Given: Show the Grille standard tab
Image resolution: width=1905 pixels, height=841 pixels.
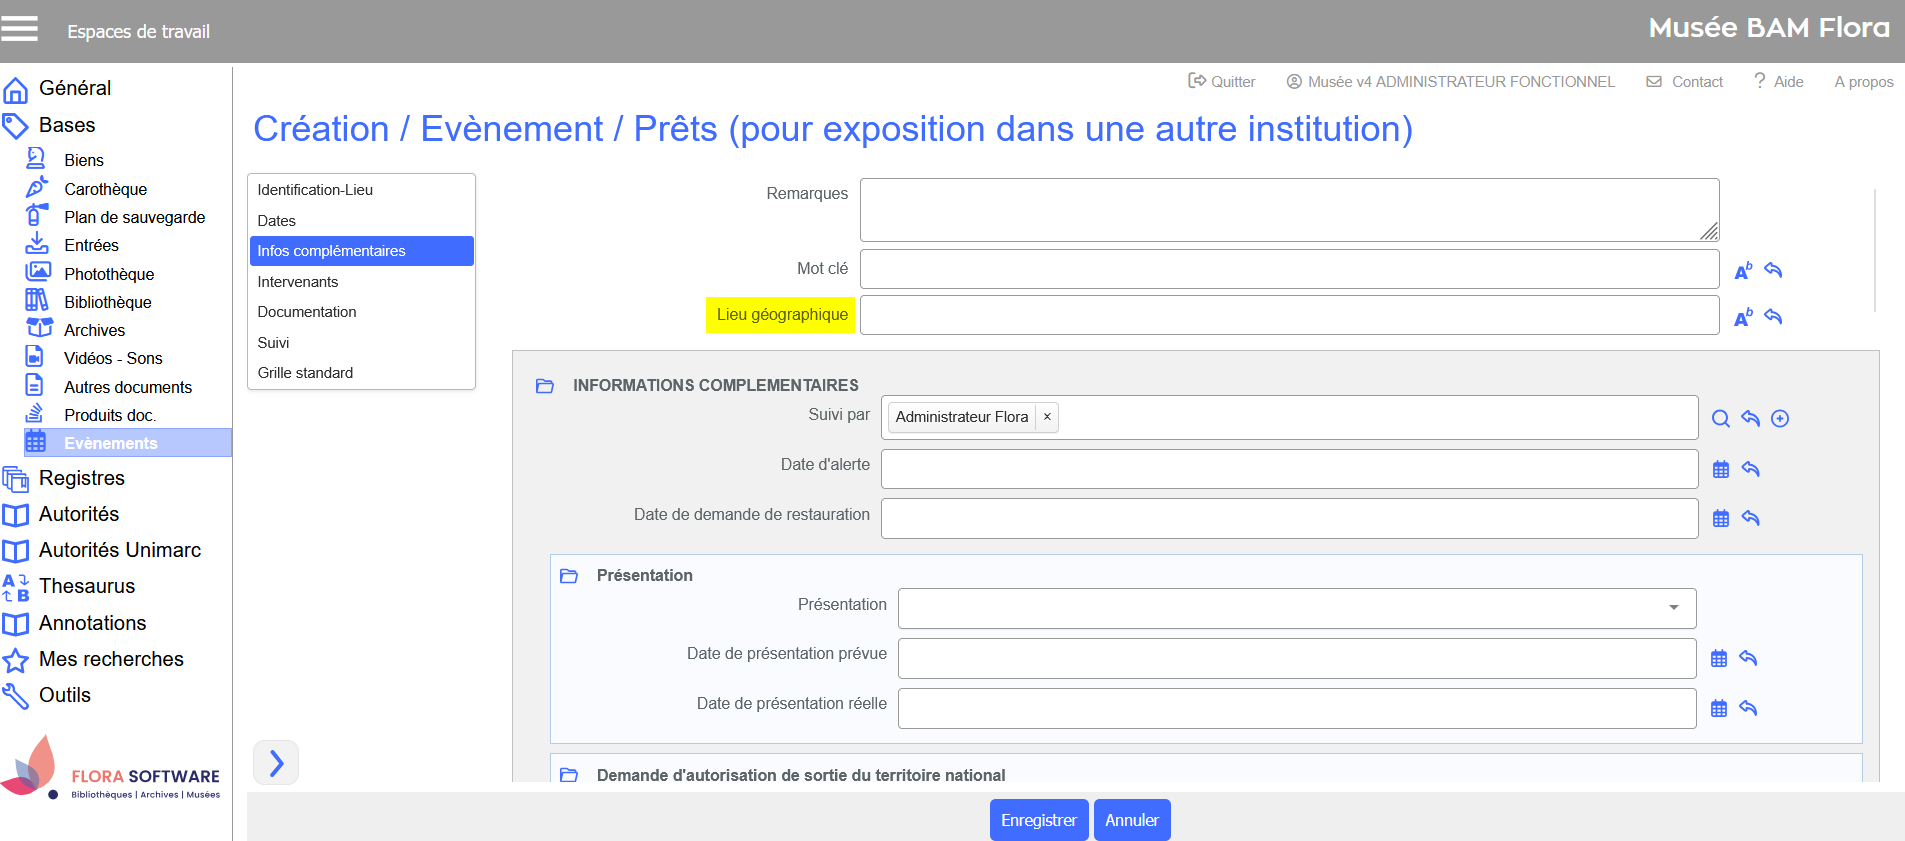Looking at the screenshot, I should (x=361, y=373).
